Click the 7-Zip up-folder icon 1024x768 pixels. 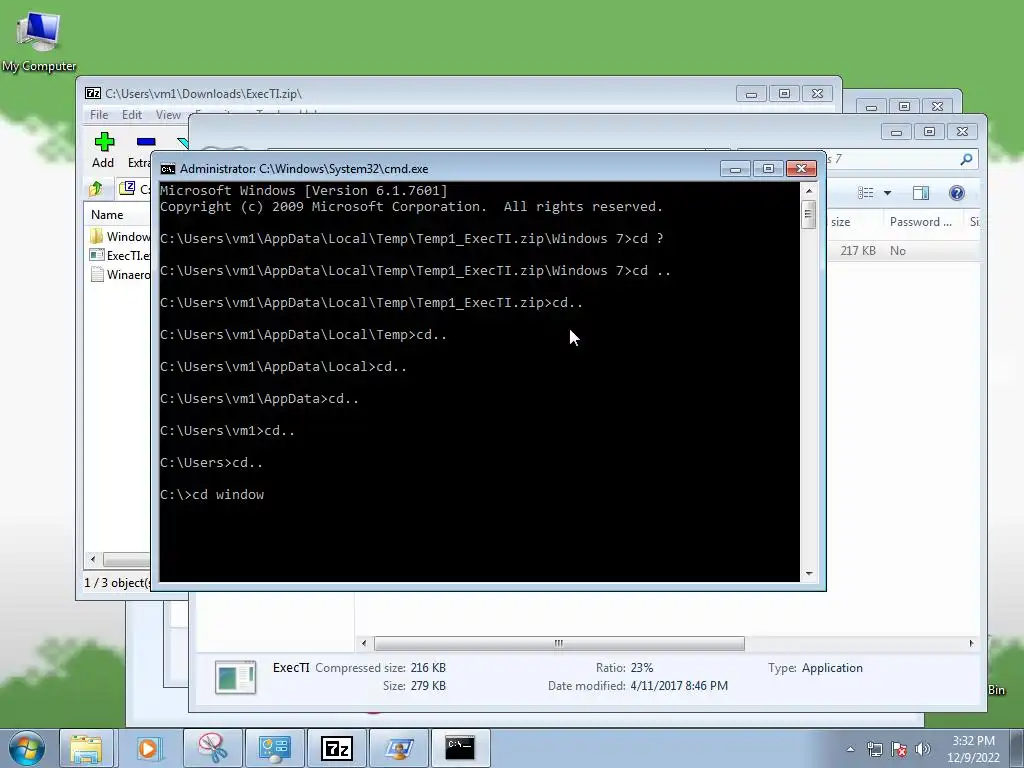coord(96,189)
